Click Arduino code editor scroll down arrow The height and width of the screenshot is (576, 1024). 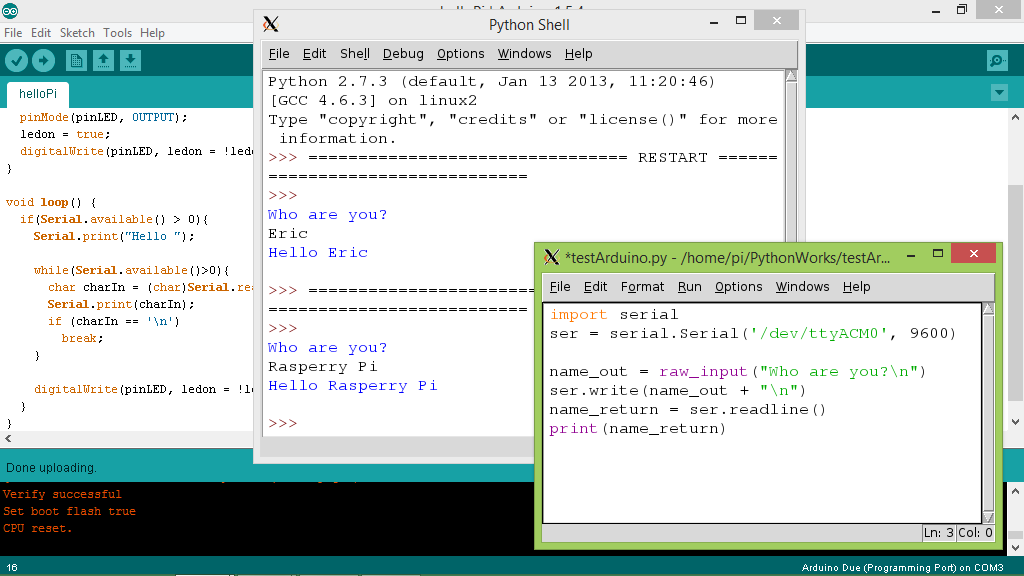pos(1016,422)
